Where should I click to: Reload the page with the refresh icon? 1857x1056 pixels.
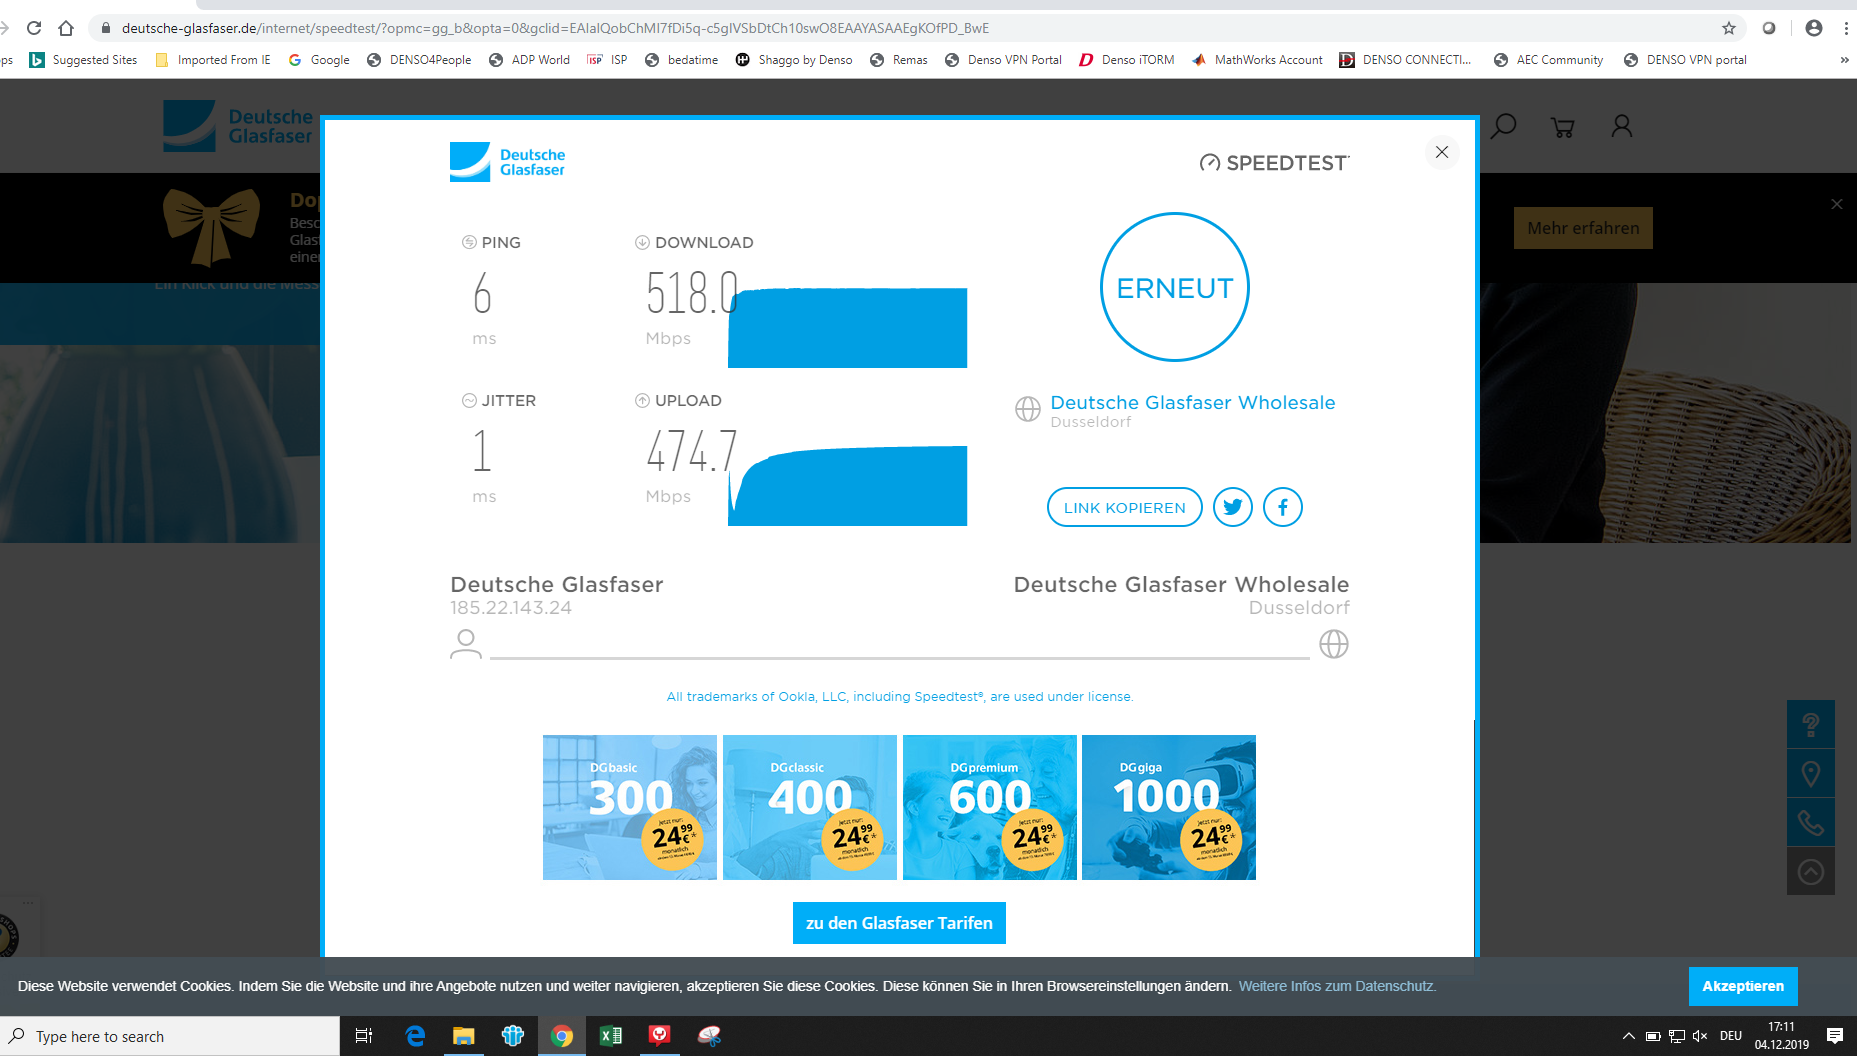coord(34,28)
